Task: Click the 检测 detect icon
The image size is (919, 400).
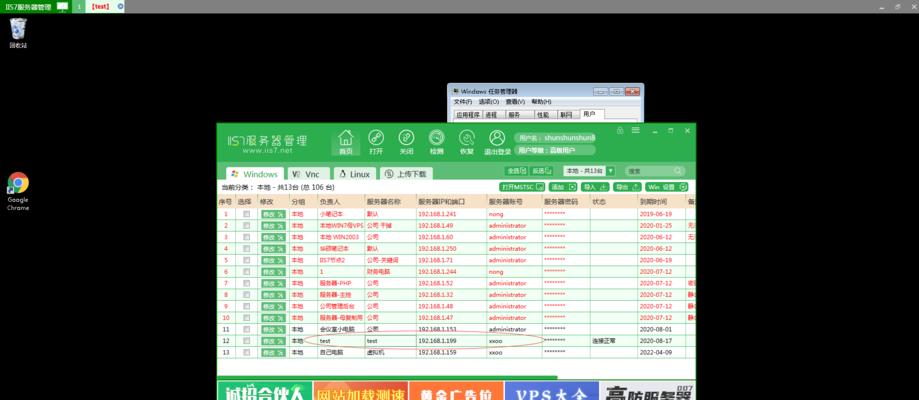Action: tap(436, 138)
